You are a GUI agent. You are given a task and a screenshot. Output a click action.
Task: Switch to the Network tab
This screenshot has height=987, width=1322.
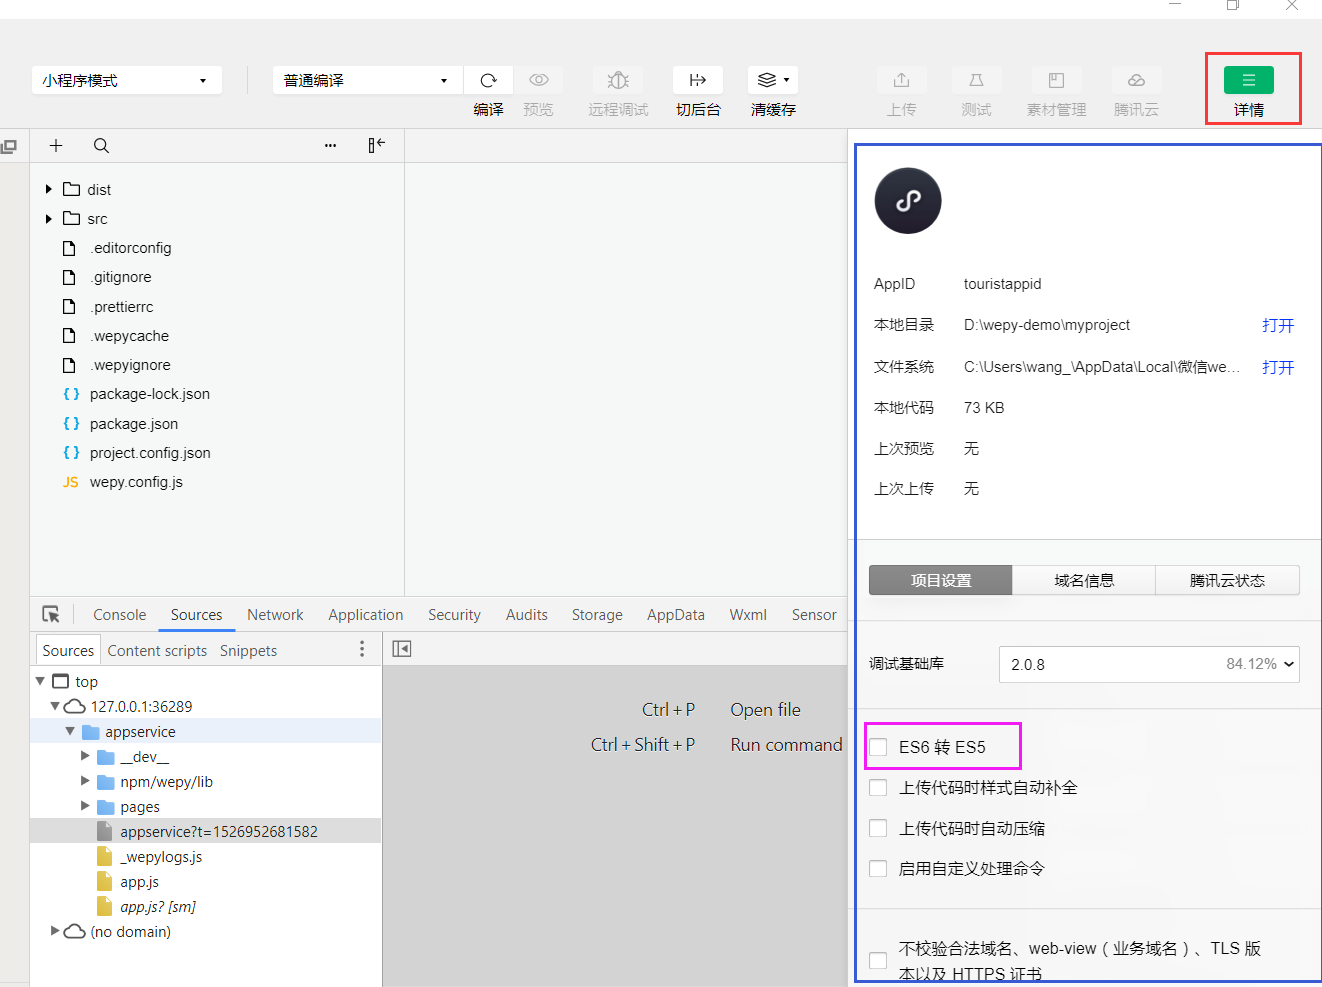(x=275, y=615)
